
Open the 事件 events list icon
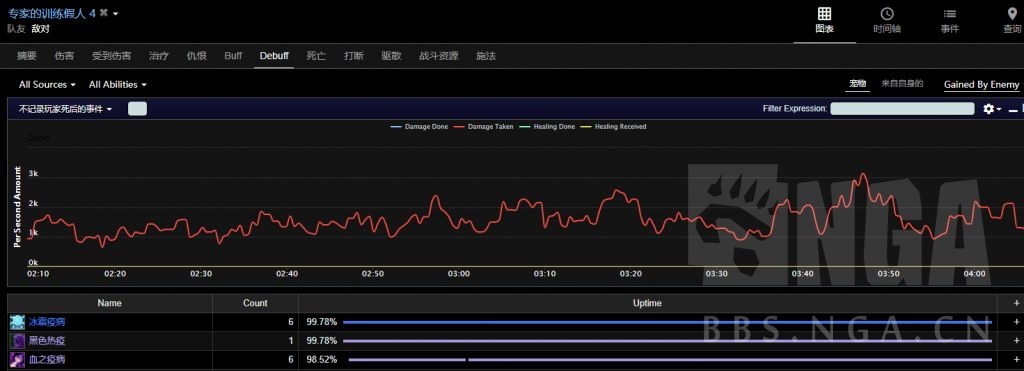(950, 14)
